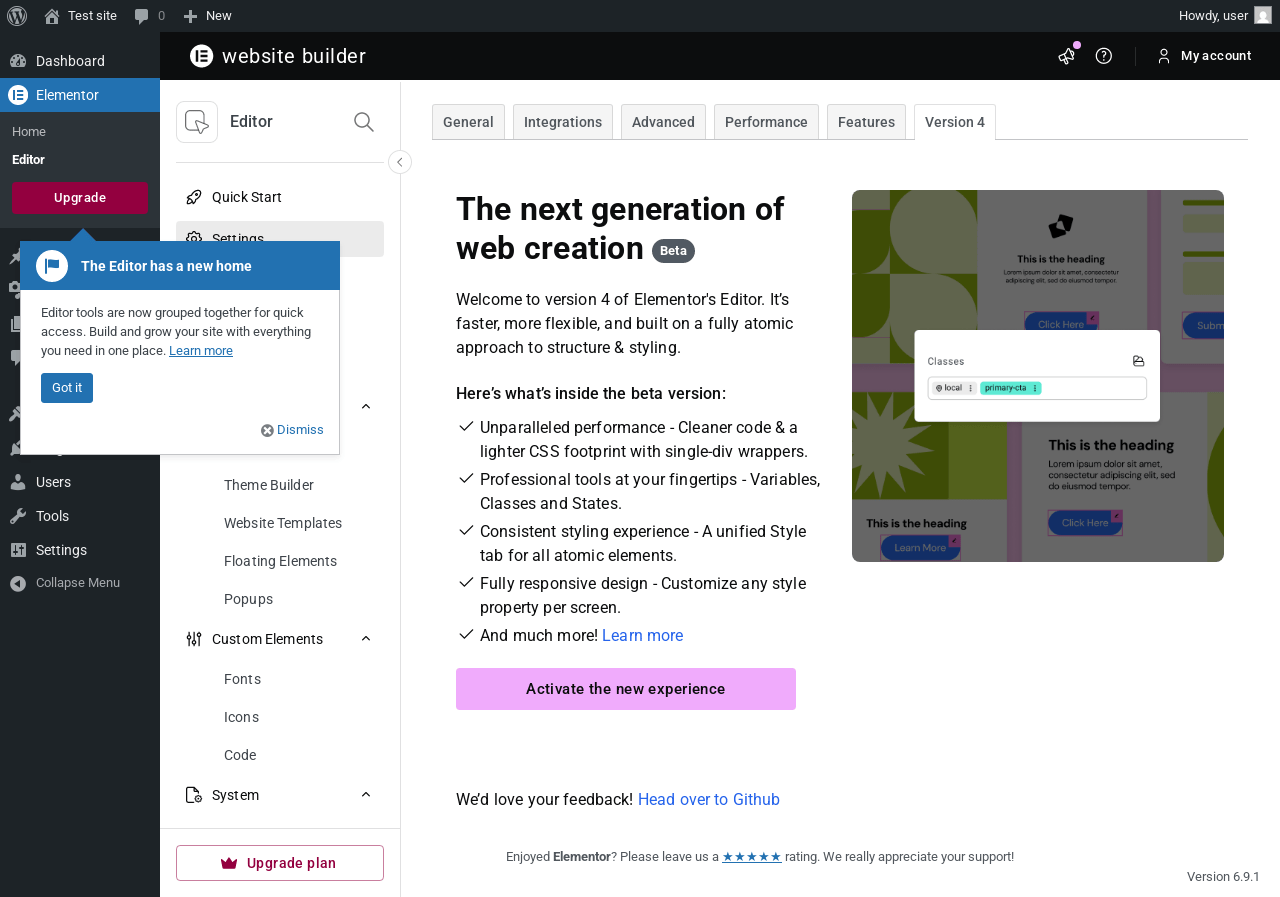Dismiss the Editor new home notice
Image resolution: width=1280 pixels, height=897 pixels.
pos(293,430)
